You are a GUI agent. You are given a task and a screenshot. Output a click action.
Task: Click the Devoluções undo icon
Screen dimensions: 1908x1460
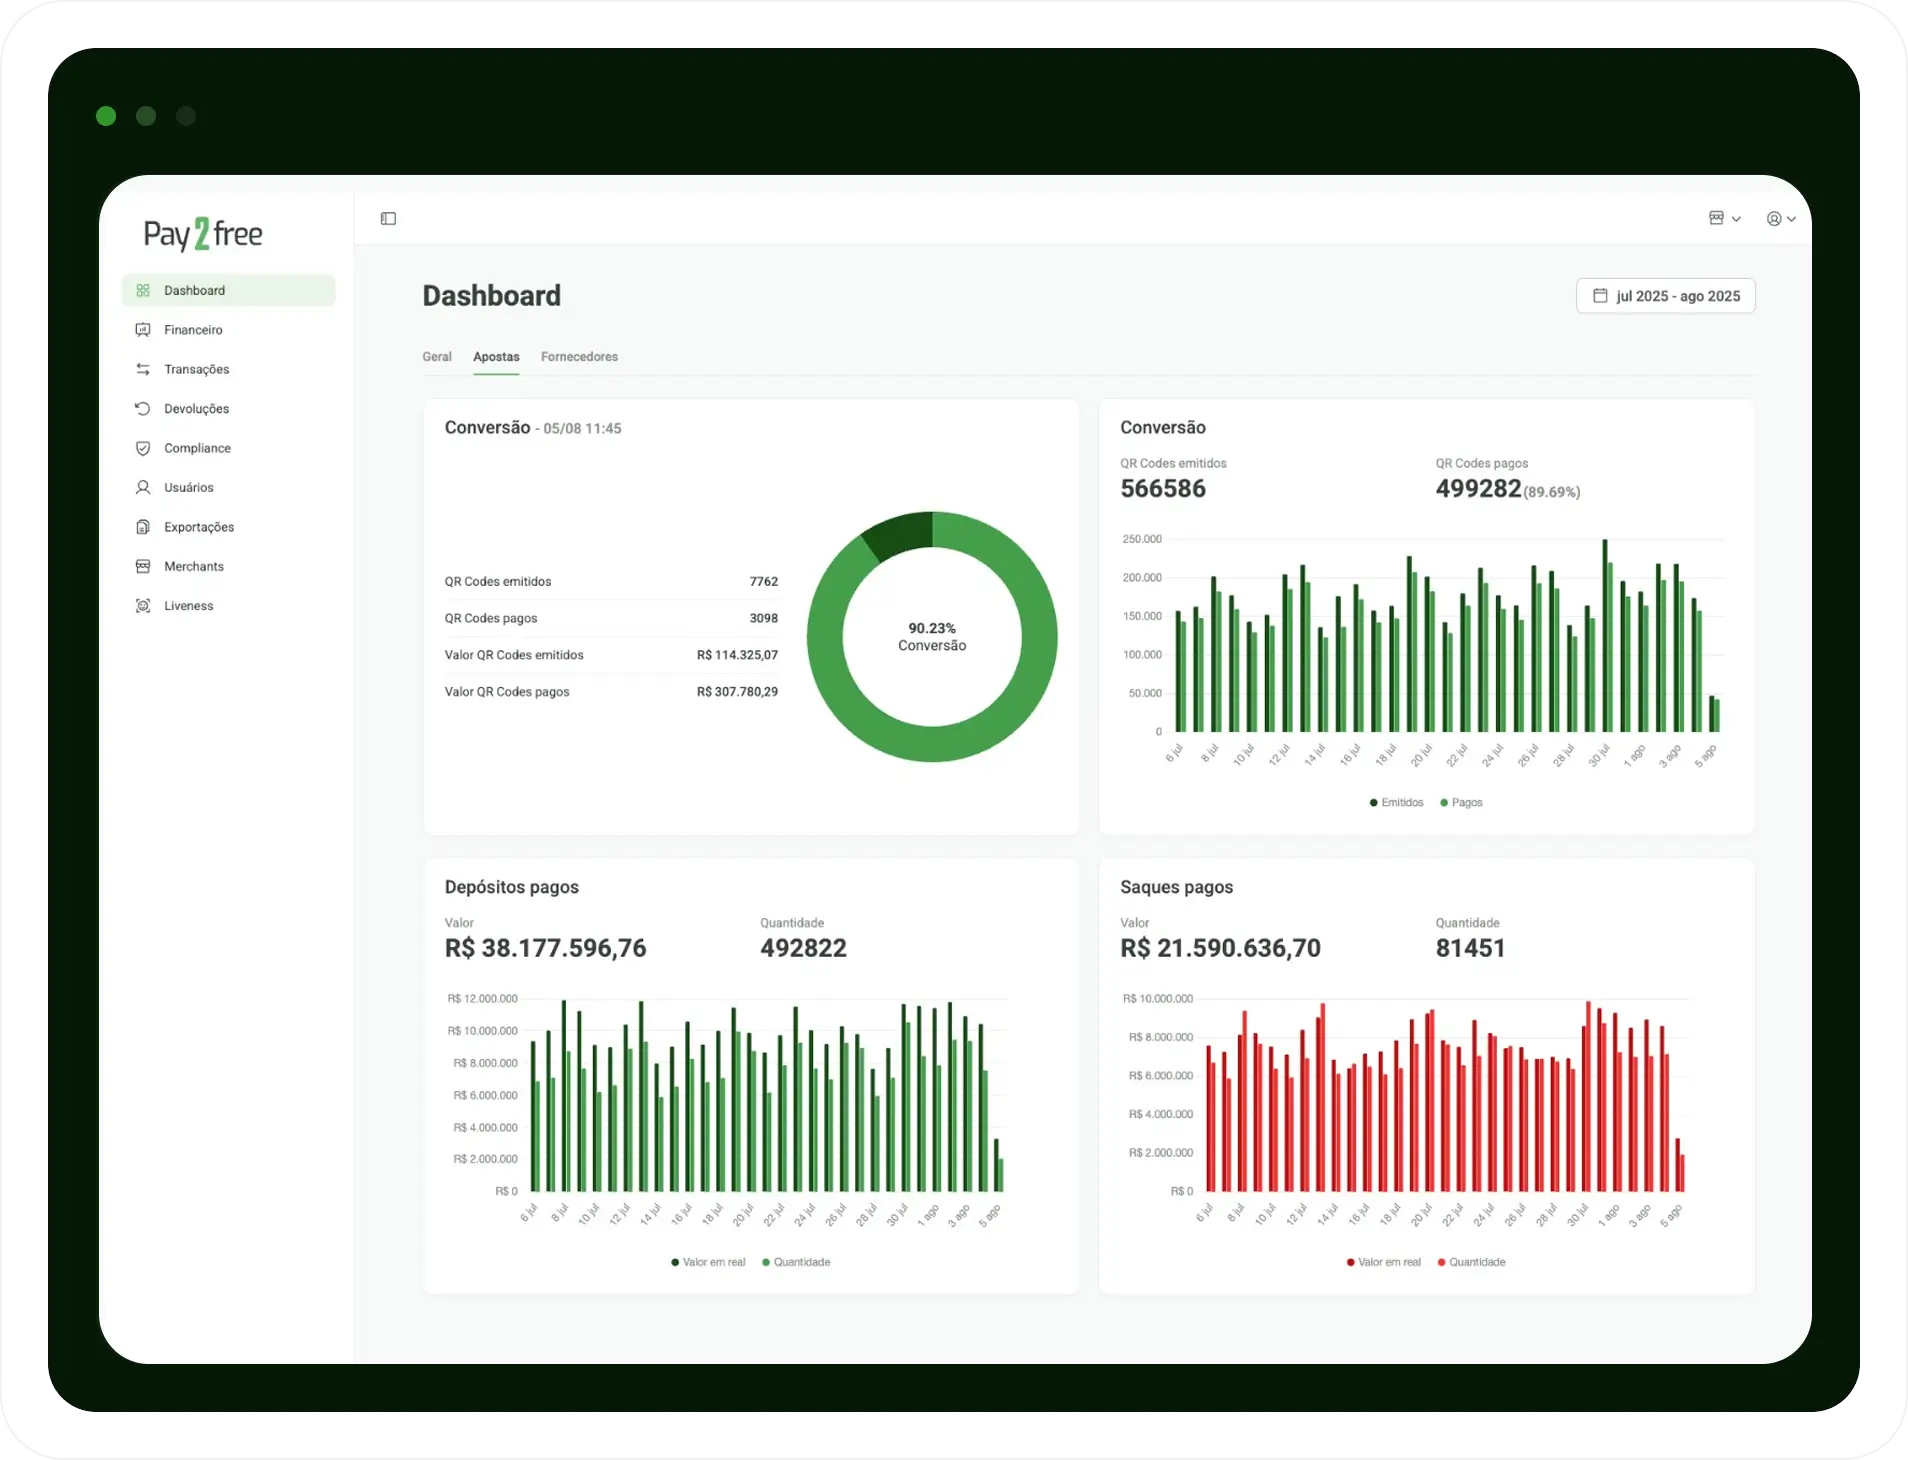143,409
